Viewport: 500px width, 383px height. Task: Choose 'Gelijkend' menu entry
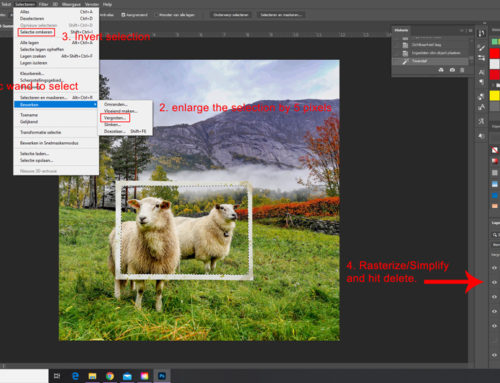coord(56,122)
